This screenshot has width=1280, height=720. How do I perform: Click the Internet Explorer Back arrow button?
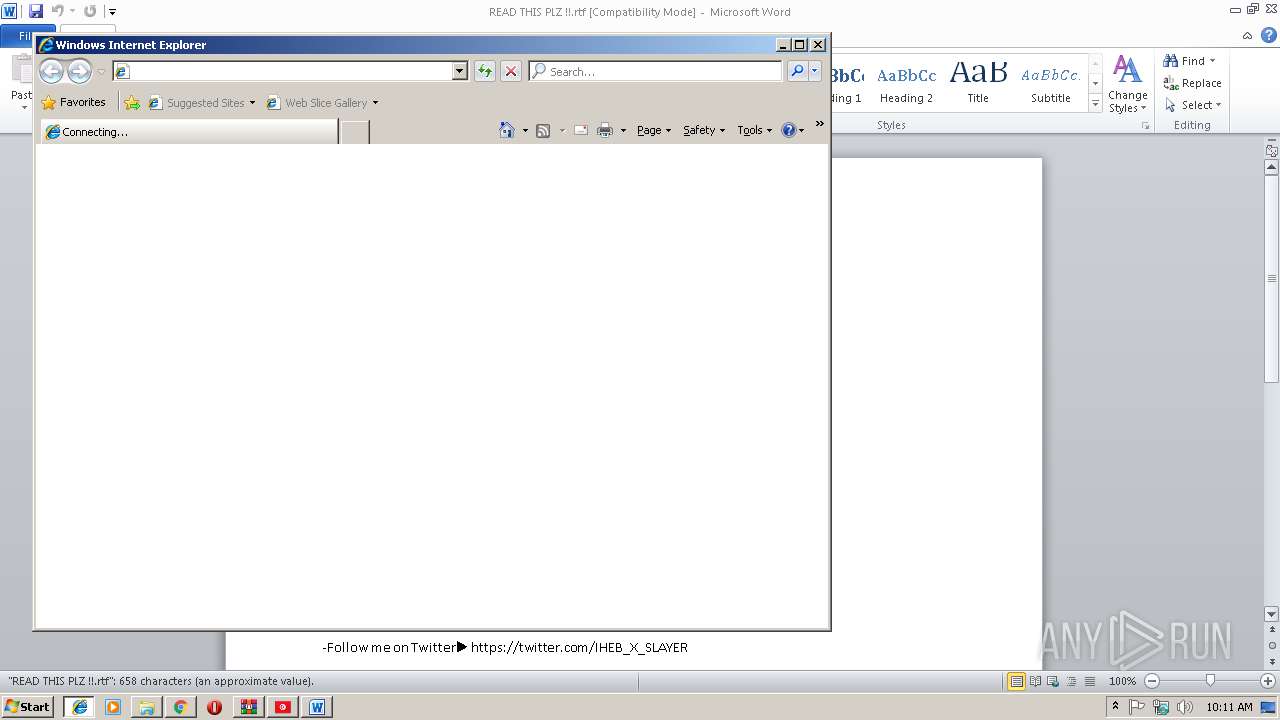(x=51, y=71)
